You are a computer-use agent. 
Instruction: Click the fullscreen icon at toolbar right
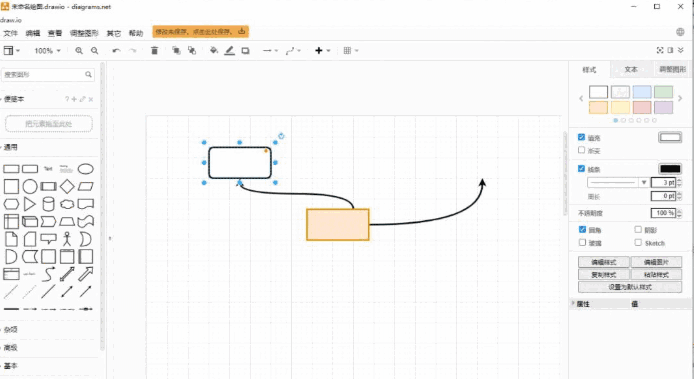click(659, 50)
